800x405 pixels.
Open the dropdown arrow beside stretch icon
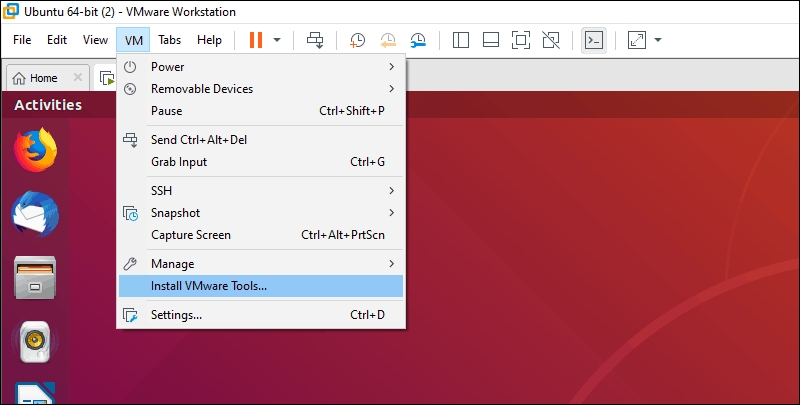coord(658,40)
